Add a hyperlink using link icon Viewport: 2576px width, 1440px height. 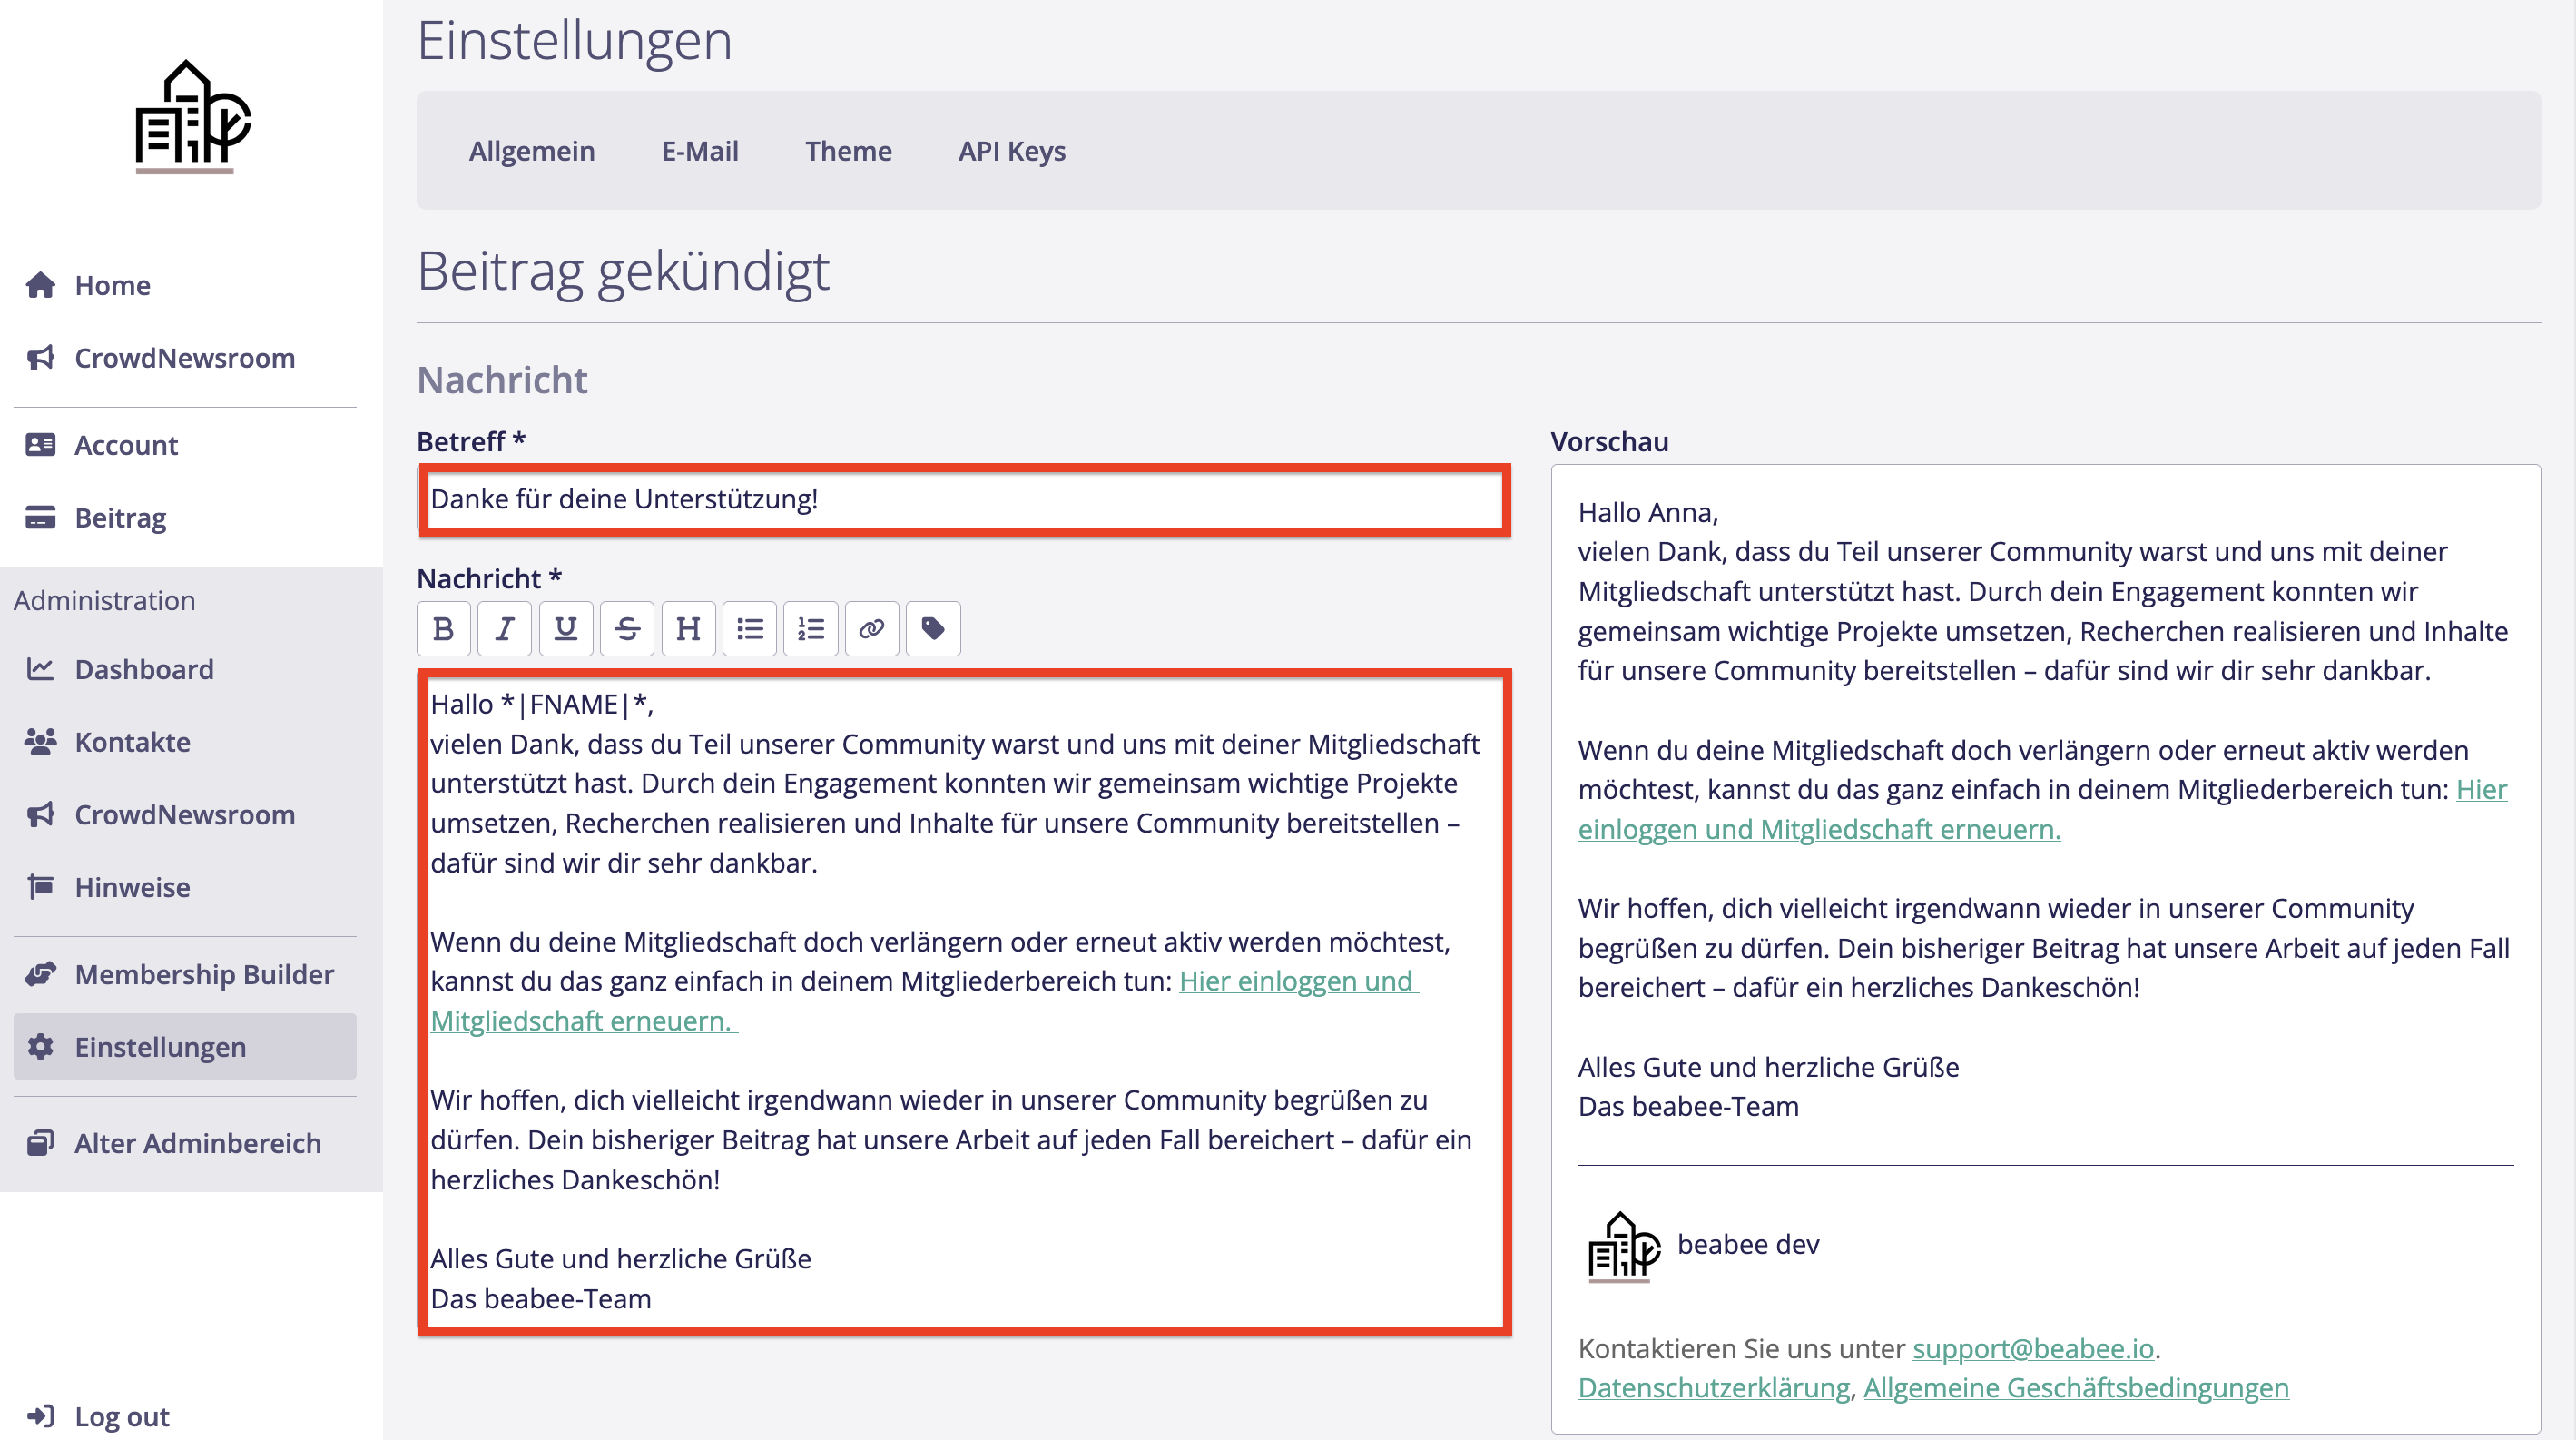871,628
